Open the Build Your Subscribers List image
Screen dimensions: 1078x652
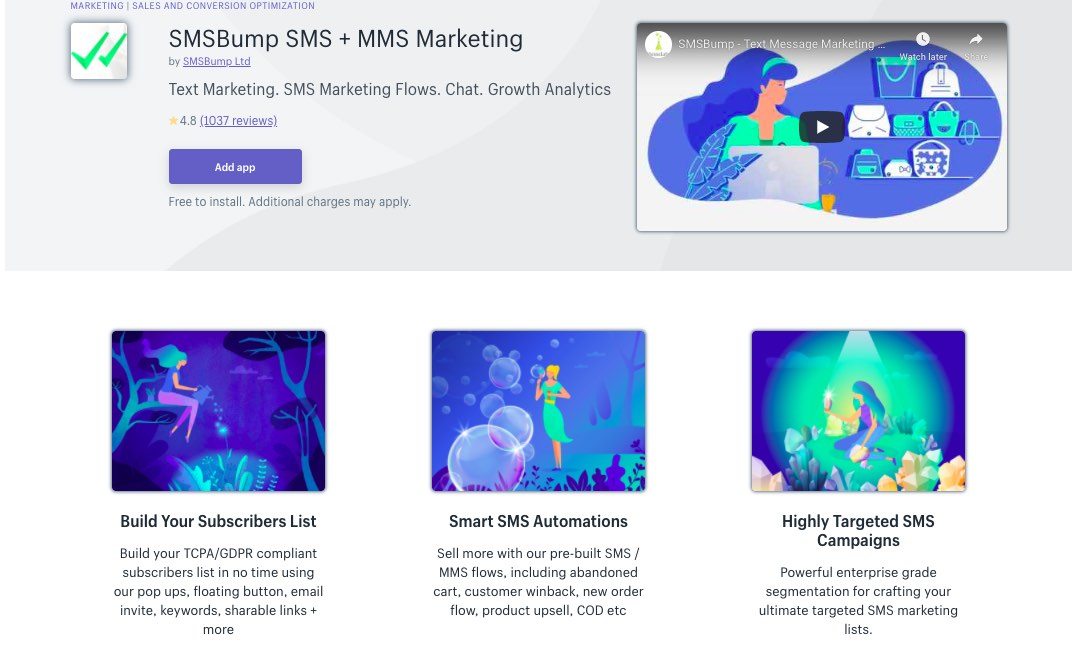tap(219, 411)
